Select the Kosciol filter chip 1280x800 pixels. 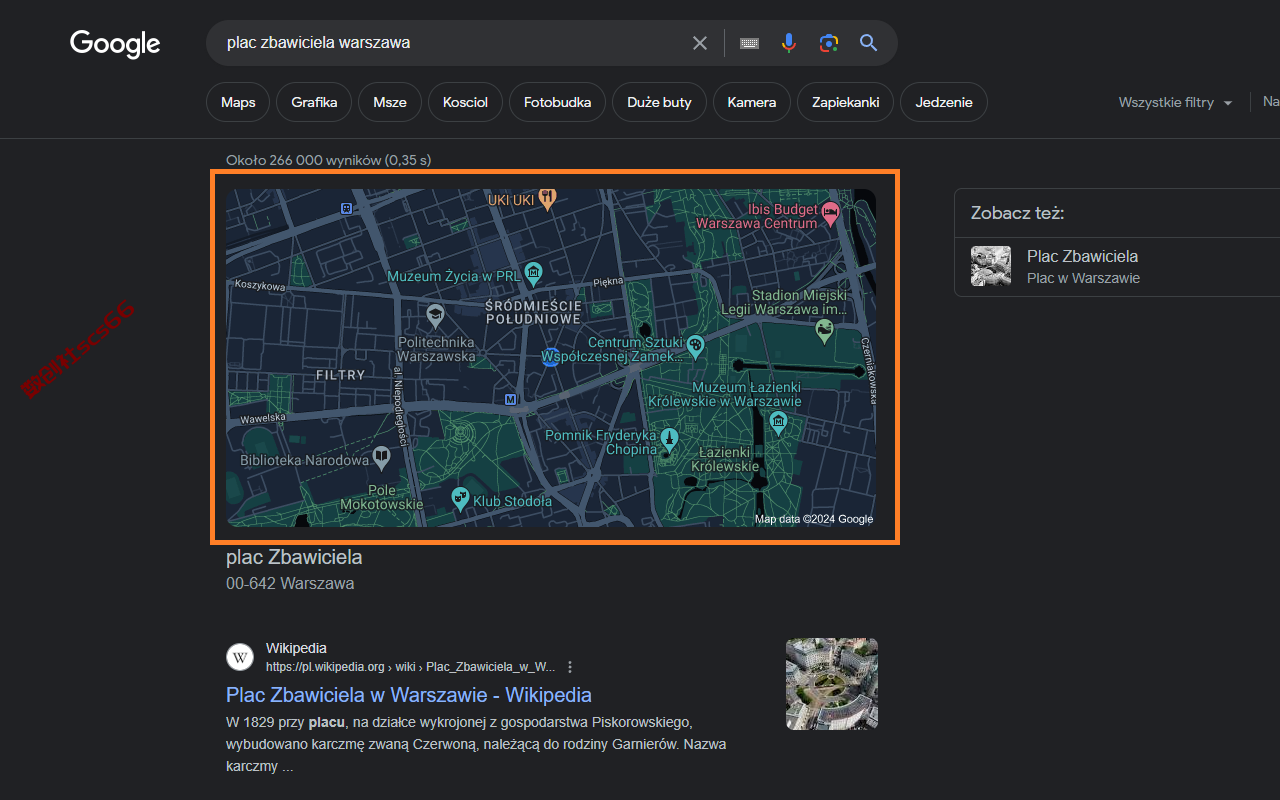pyautogui.click(x=465, y=102)
